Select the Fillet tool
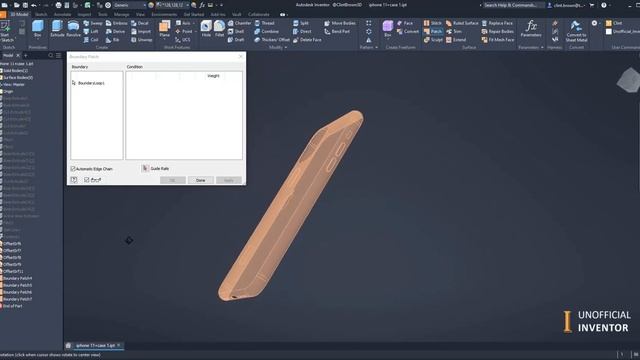 (x=220, y=29)
